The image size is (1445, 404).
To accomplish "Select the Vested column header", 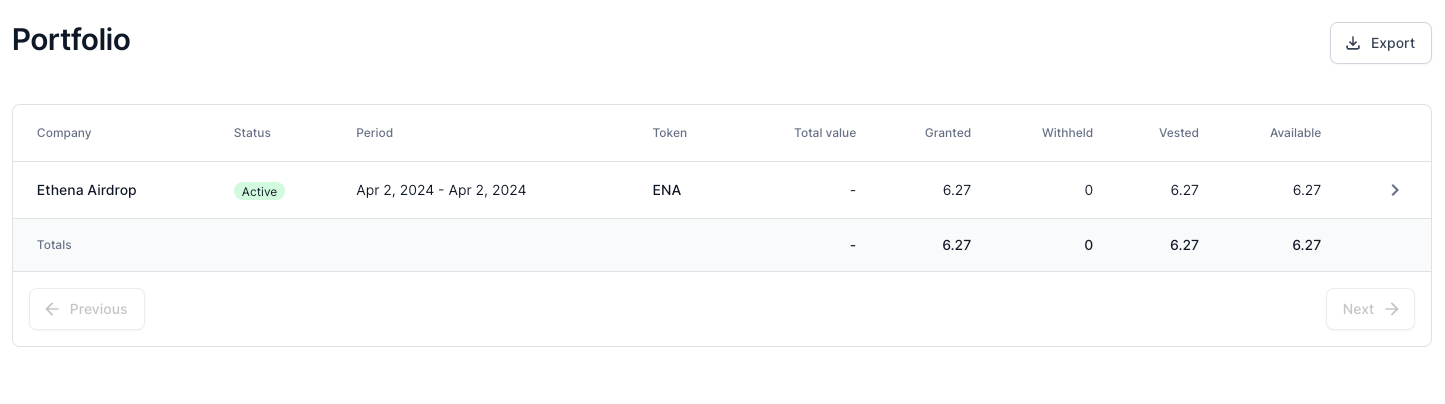I will 1179,133.
